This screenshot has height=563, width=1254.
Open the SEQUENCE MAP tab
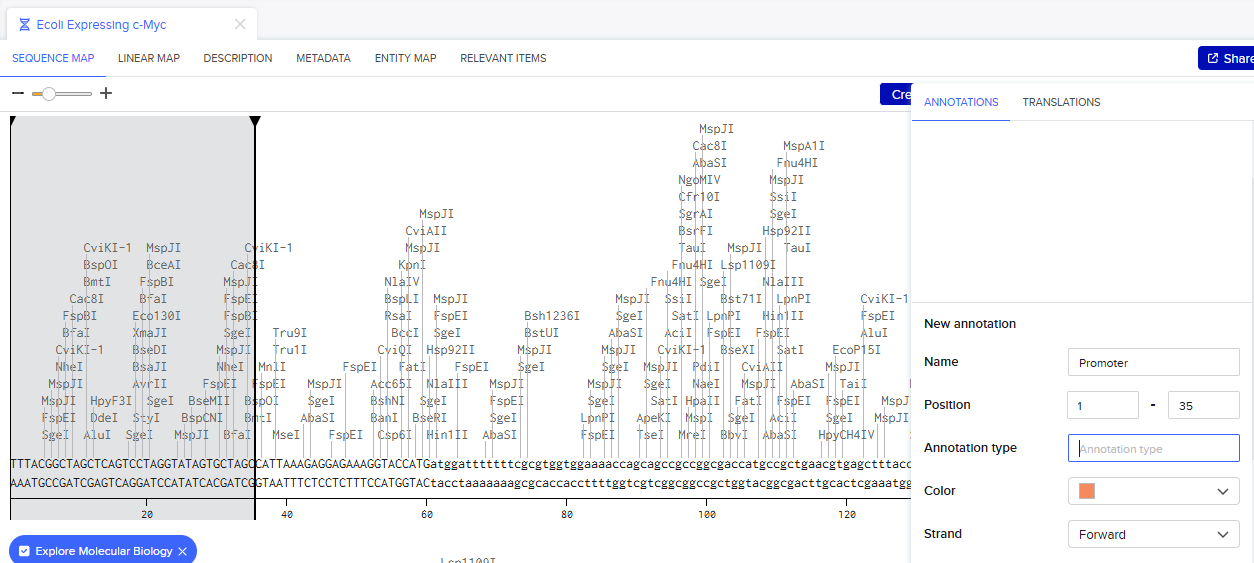53,58
